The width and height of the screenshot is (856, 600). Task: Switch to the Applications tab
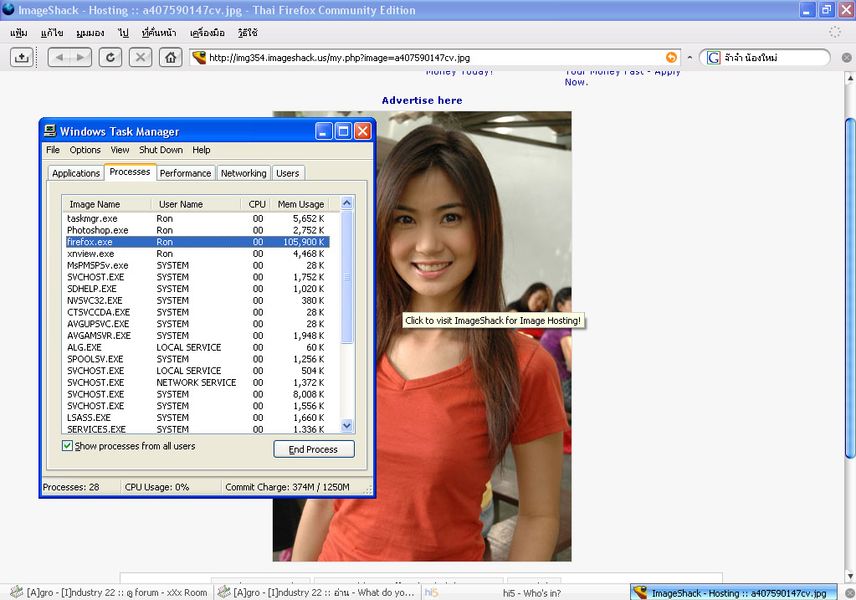76,173
